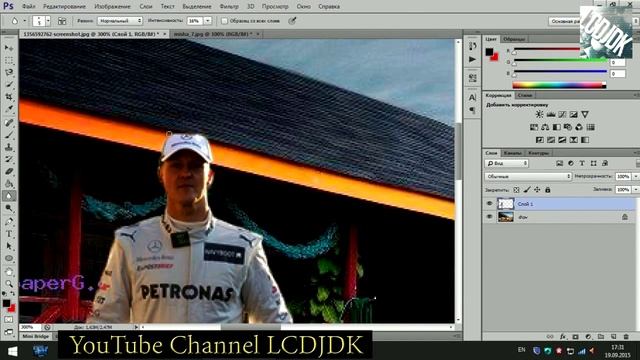Add a Levels adjustment
The image size is (640, 360).
pos(551,114)
